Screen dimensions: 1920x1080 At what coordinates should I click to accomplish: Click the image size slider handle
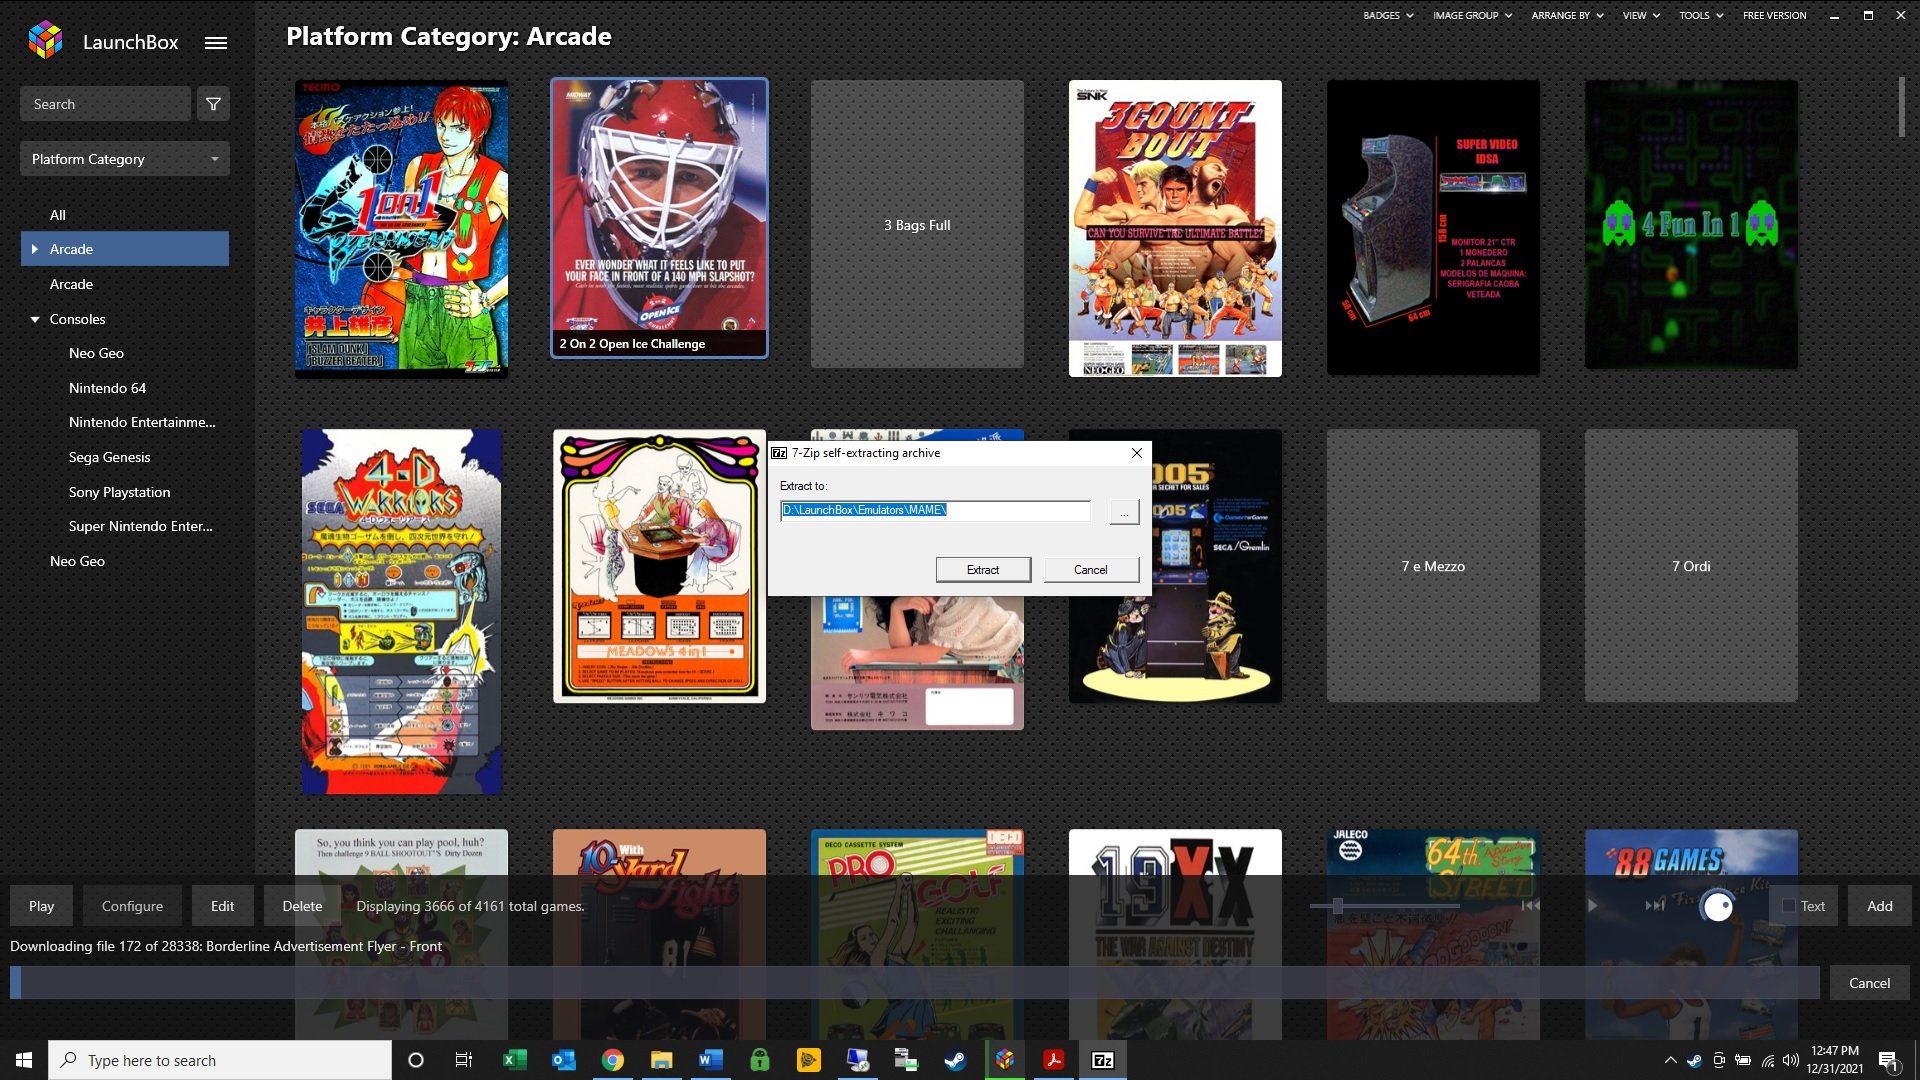(x=1337, y=906)
